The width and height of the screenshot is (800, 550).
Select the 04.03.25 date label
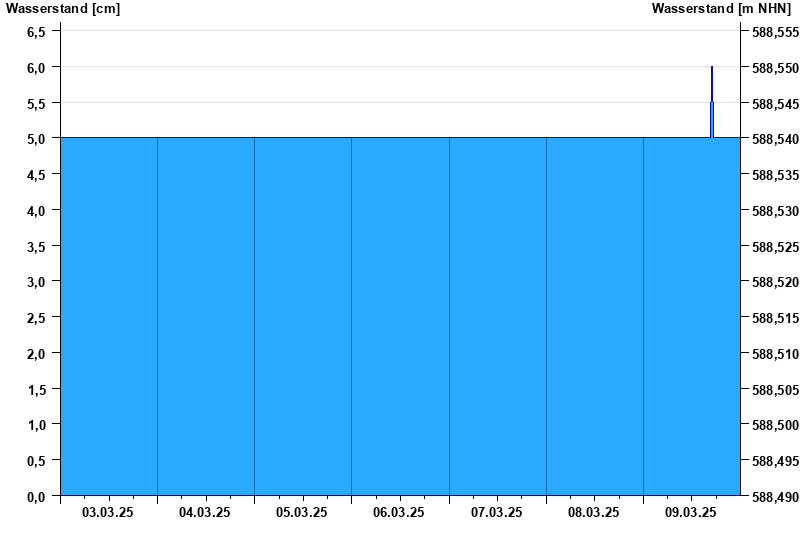[x=205, y=512]
